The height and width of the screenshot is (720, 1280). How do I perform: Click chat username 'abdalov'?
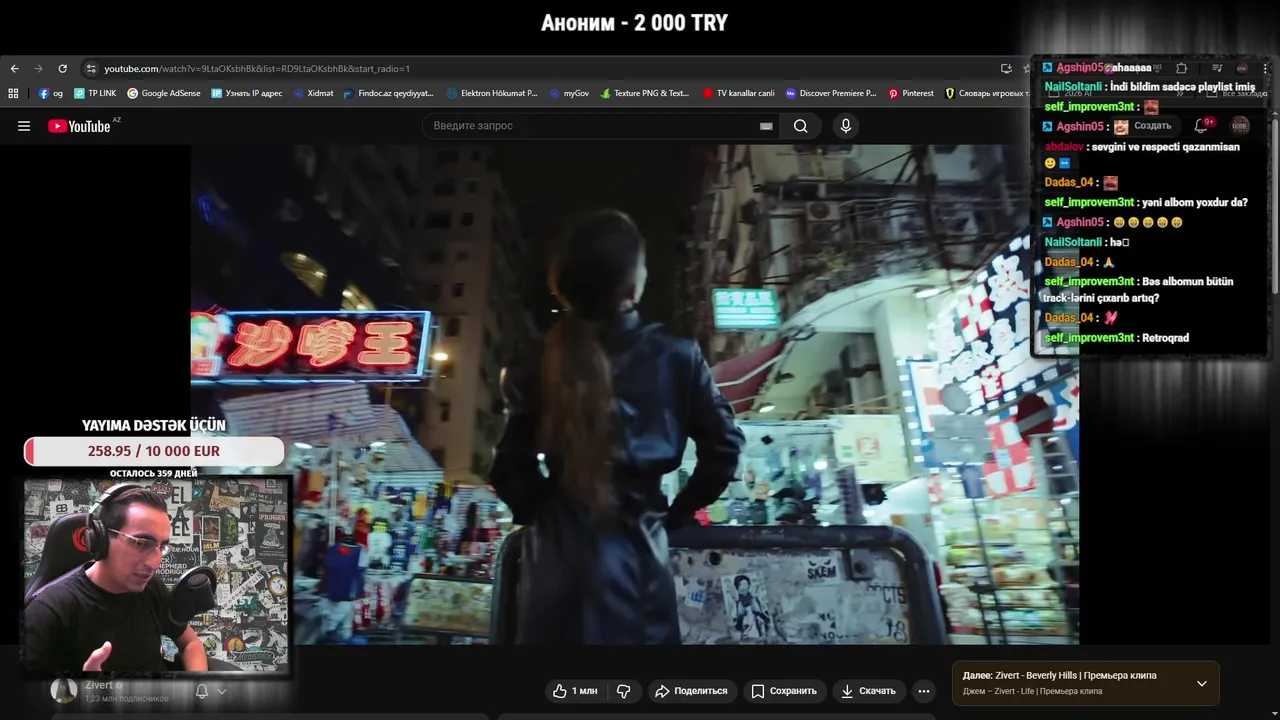tap(1064, 147)
